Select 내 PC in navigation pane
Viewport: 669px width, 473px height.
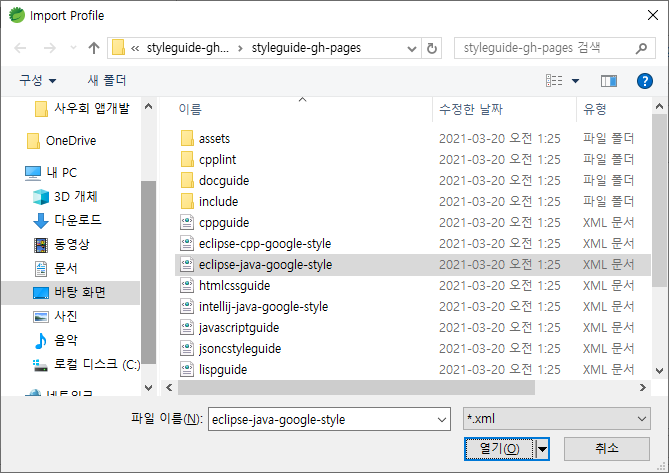click(51, 173)
